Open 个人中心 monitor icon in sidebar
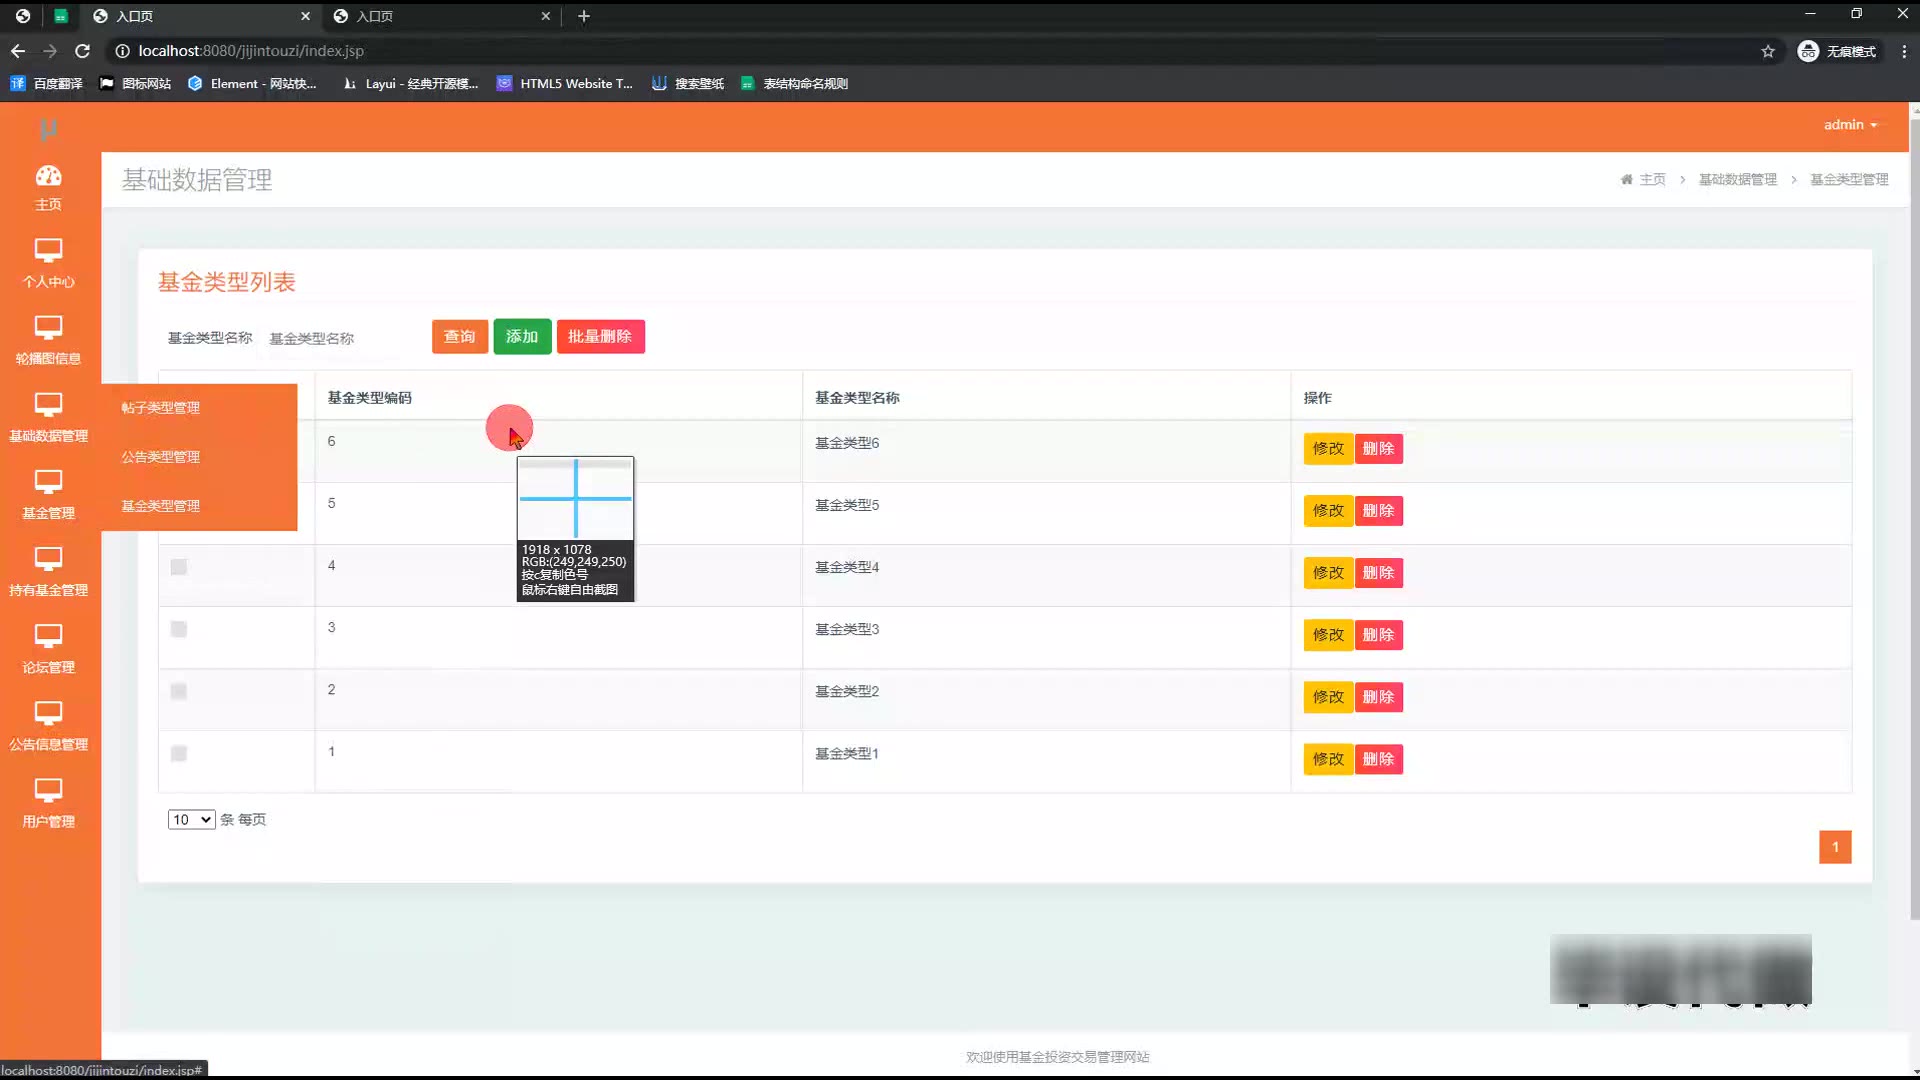1920x1080 pixels. 48,250
